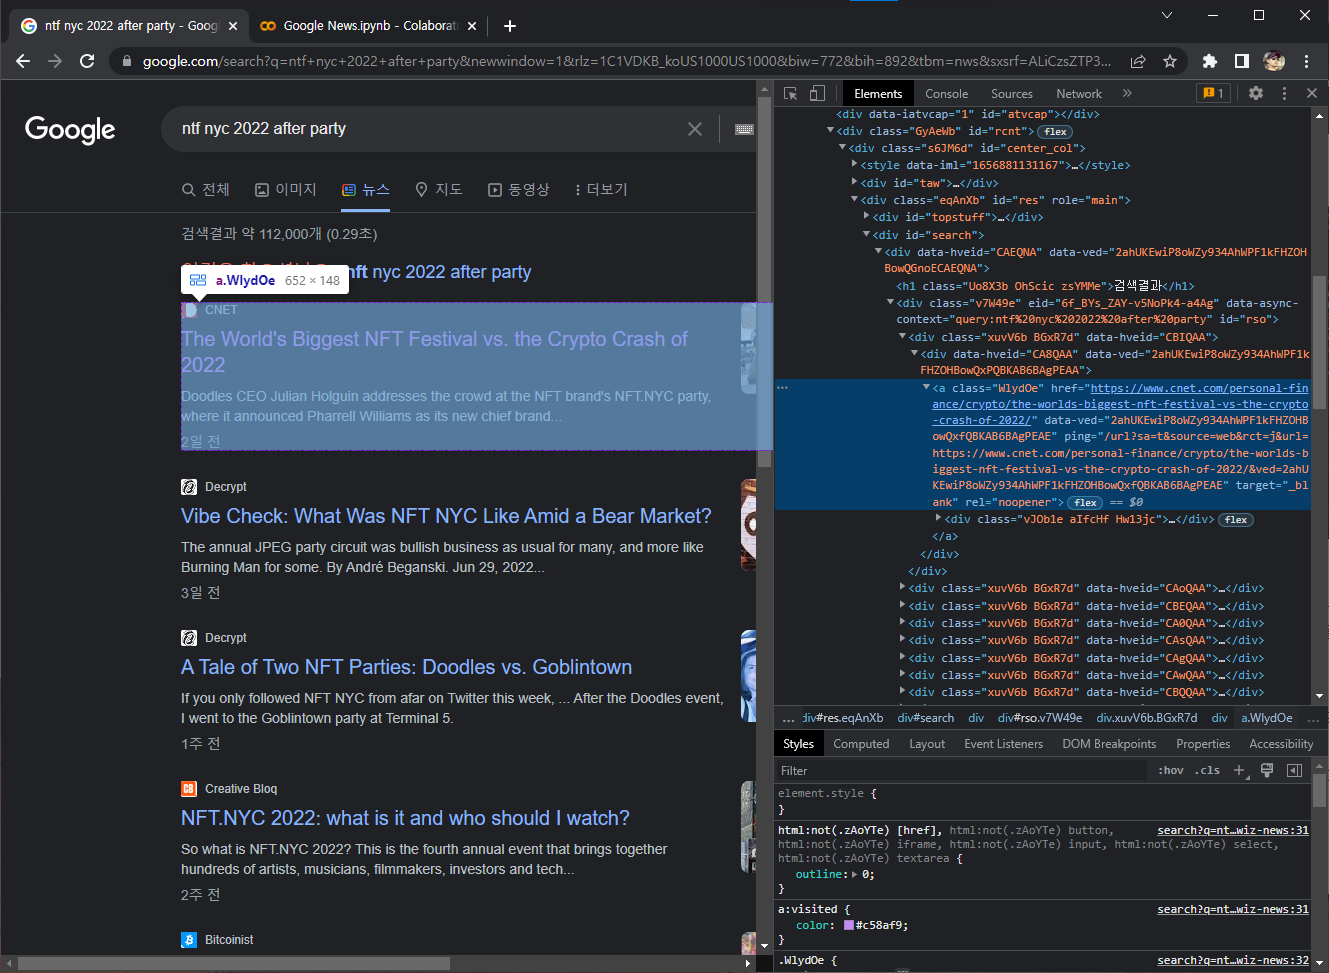The height and width of the screenshot is (973, 1329).
Task: Click the address bar URL
Action: 626,61
